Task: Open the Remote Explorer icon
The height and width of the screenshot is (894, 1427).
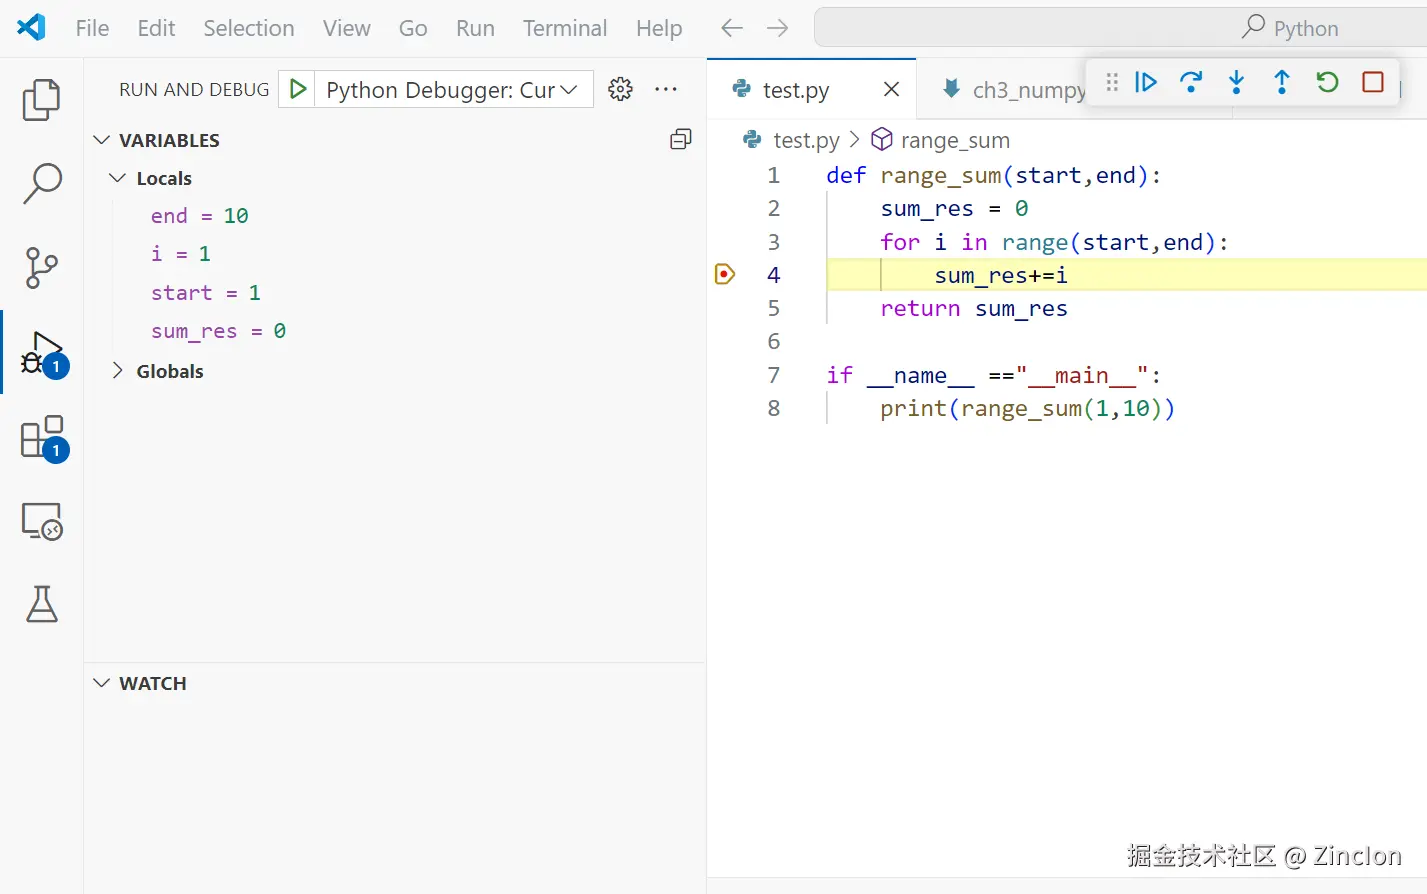Action: [41, 521]
